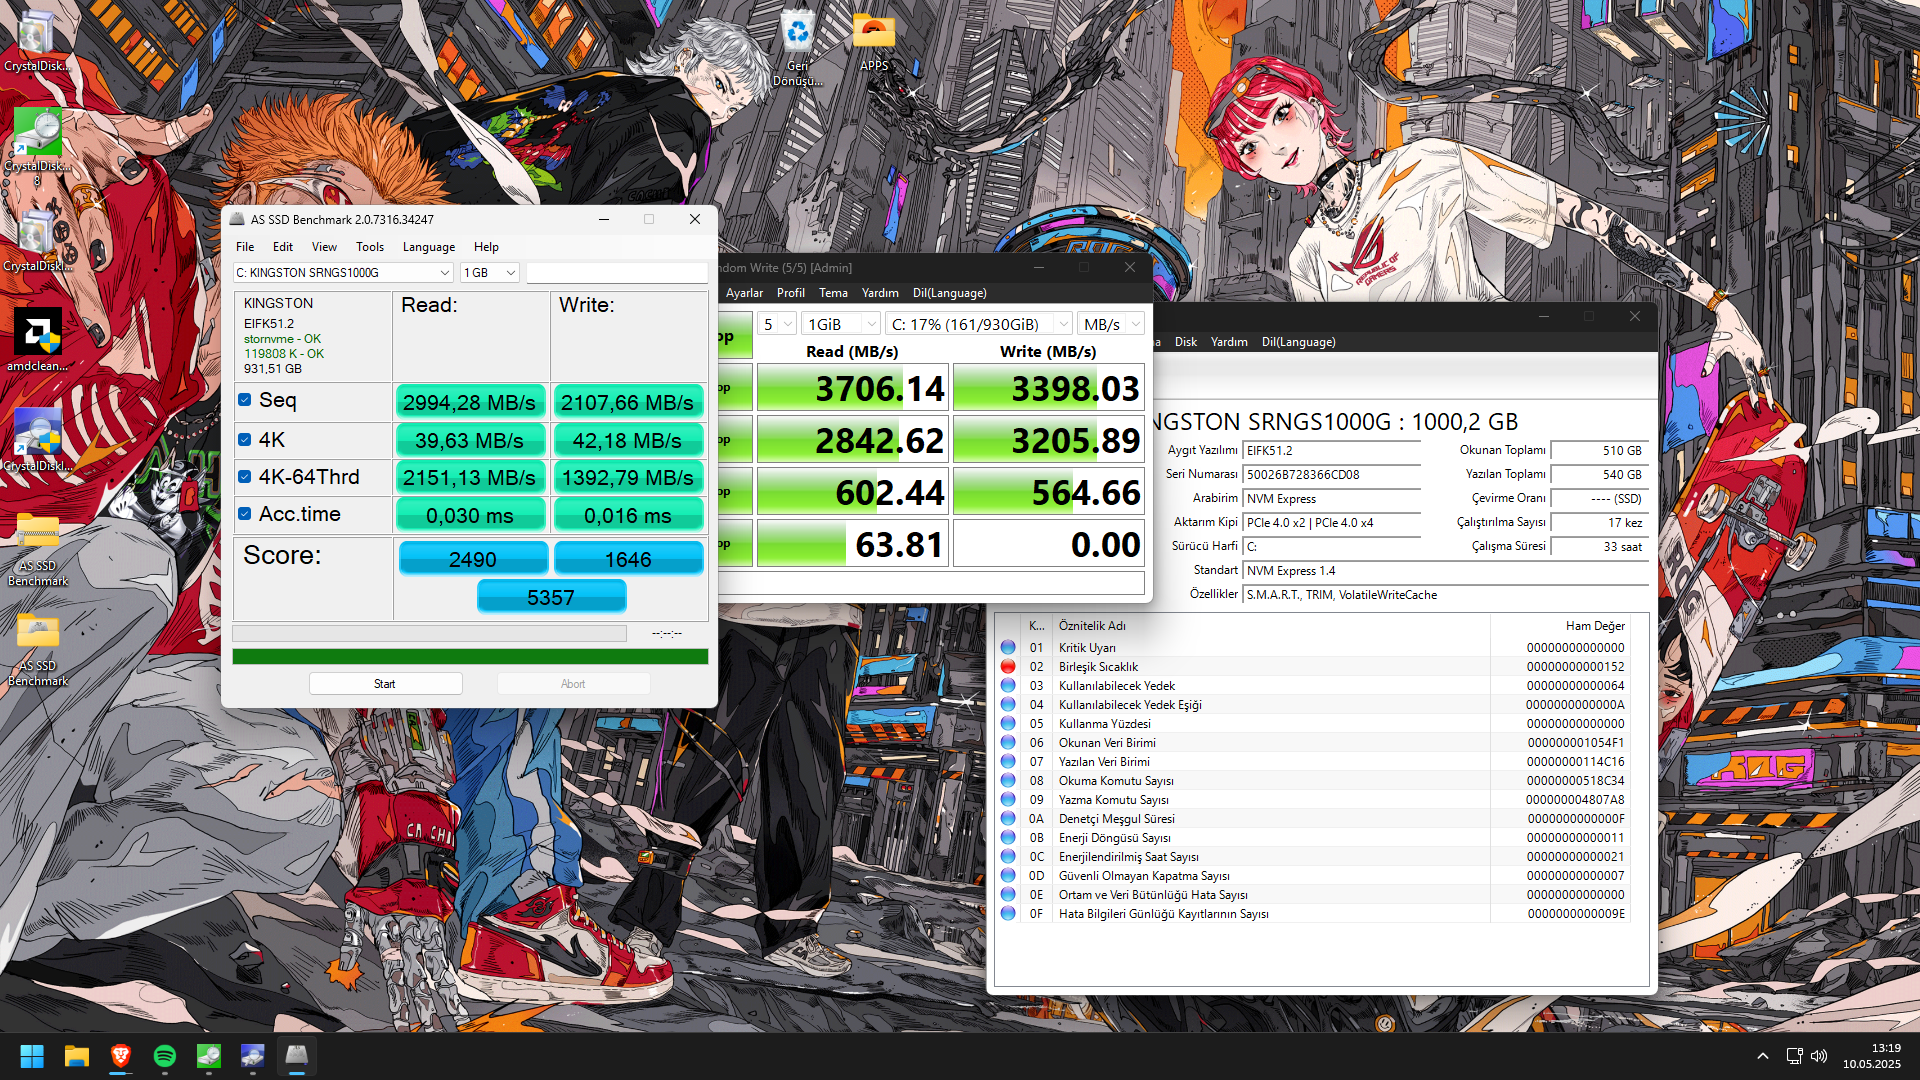Open the volume speaker tray icon

point(1819,1056)
